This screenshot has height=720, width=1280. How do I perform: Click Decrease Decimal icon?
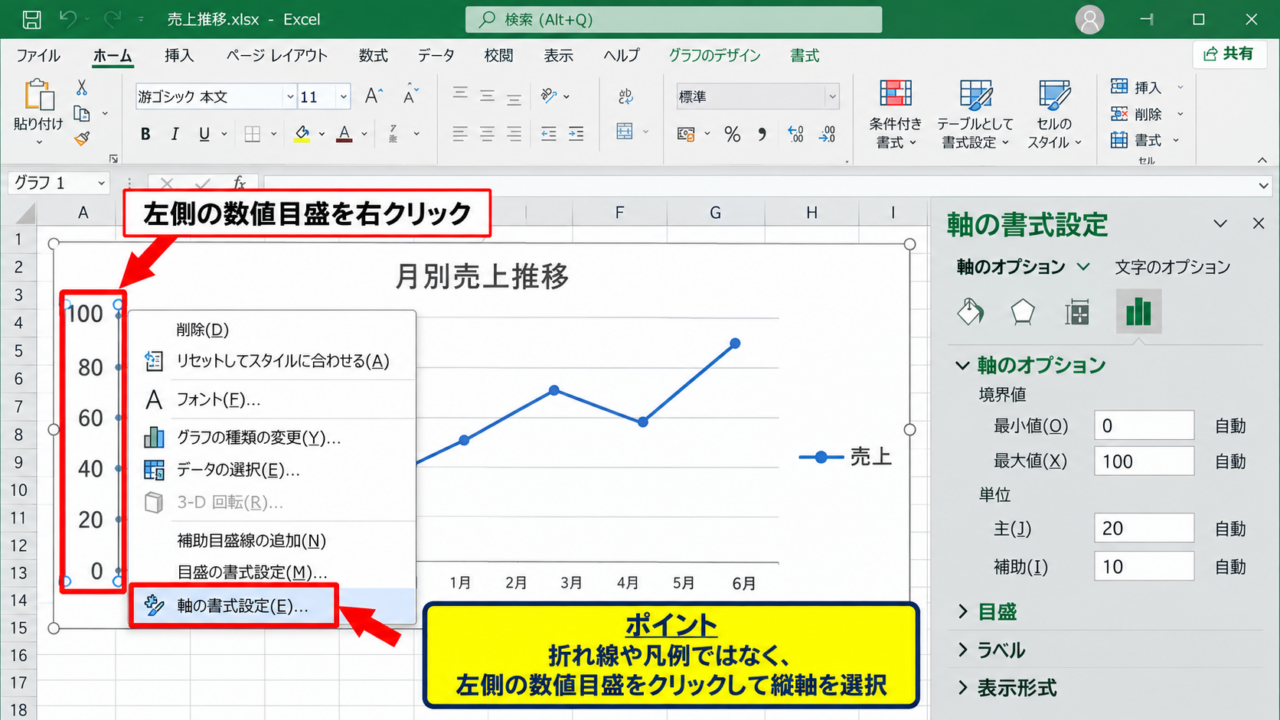click(x=828, y=133)
